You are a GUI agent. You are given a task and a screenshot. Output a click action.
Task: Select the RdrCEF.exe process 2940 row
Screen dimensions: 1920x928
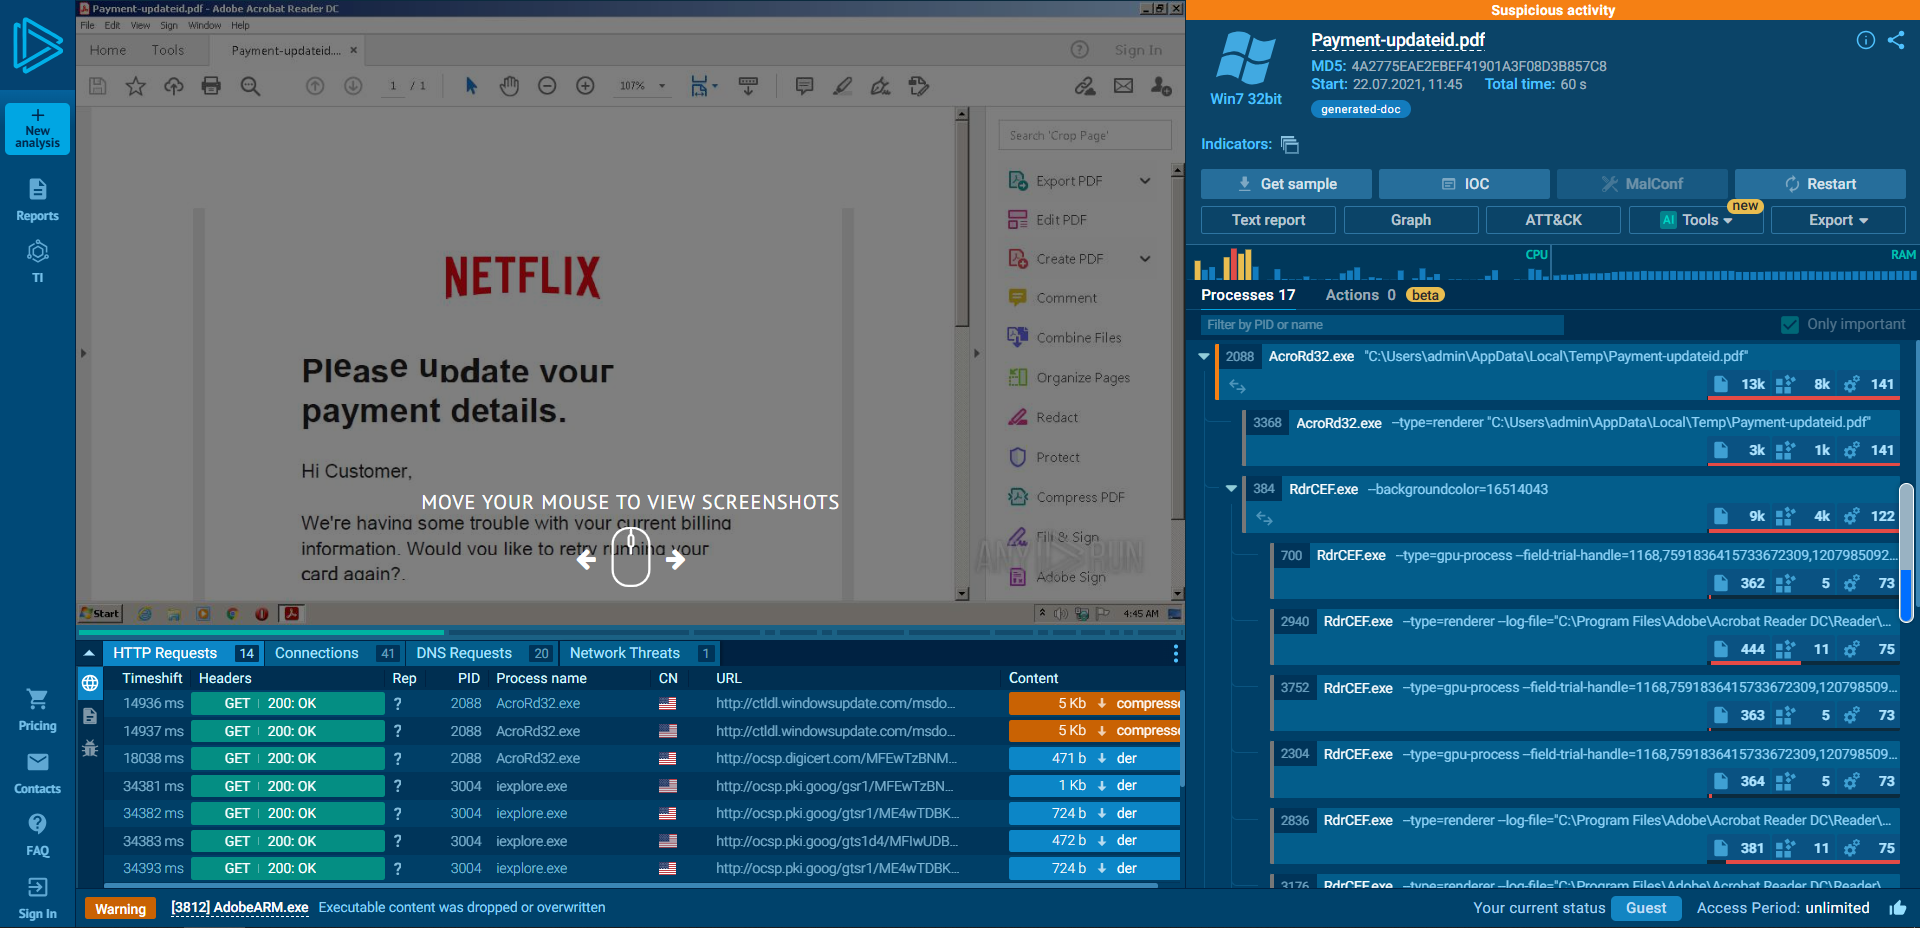(1585, 635)
